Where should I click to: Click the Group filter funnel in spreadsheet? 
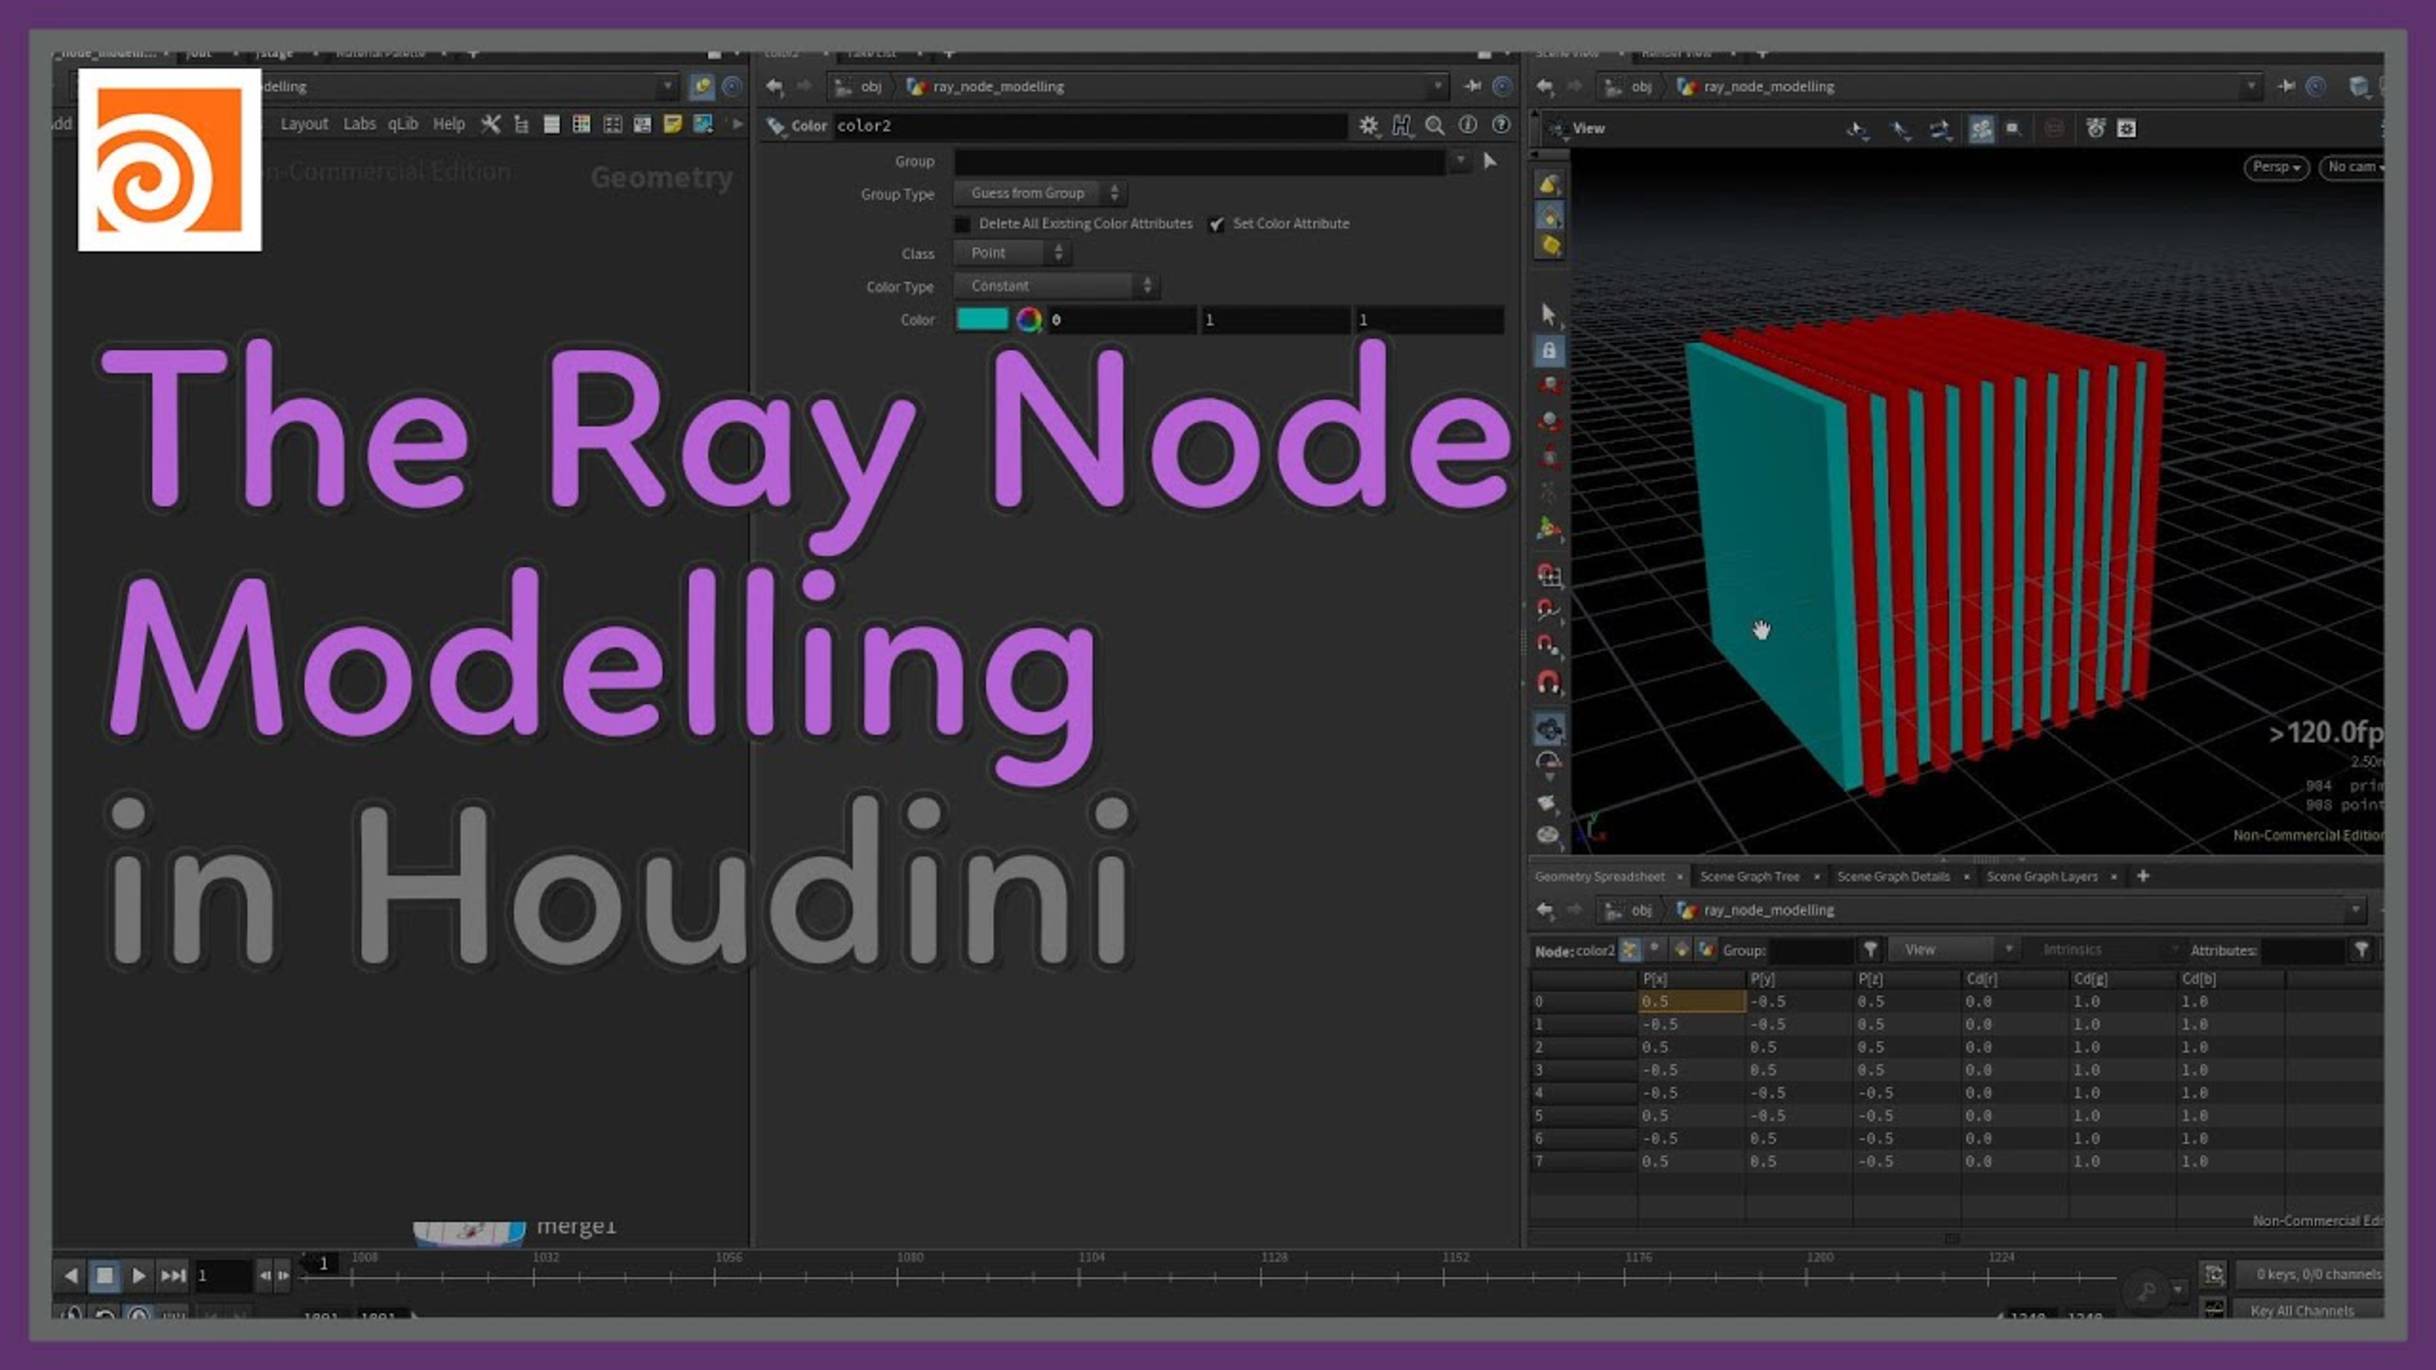click(x=1870, y=950)
